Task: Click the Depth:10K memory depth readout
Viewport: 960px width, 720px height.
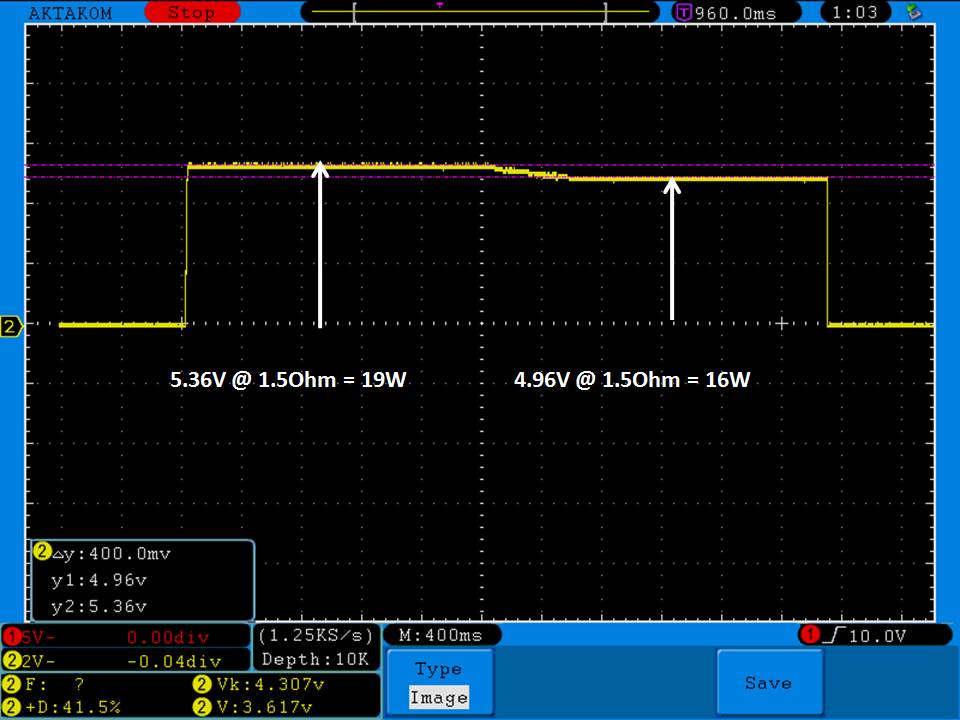Action: [315, 659]
